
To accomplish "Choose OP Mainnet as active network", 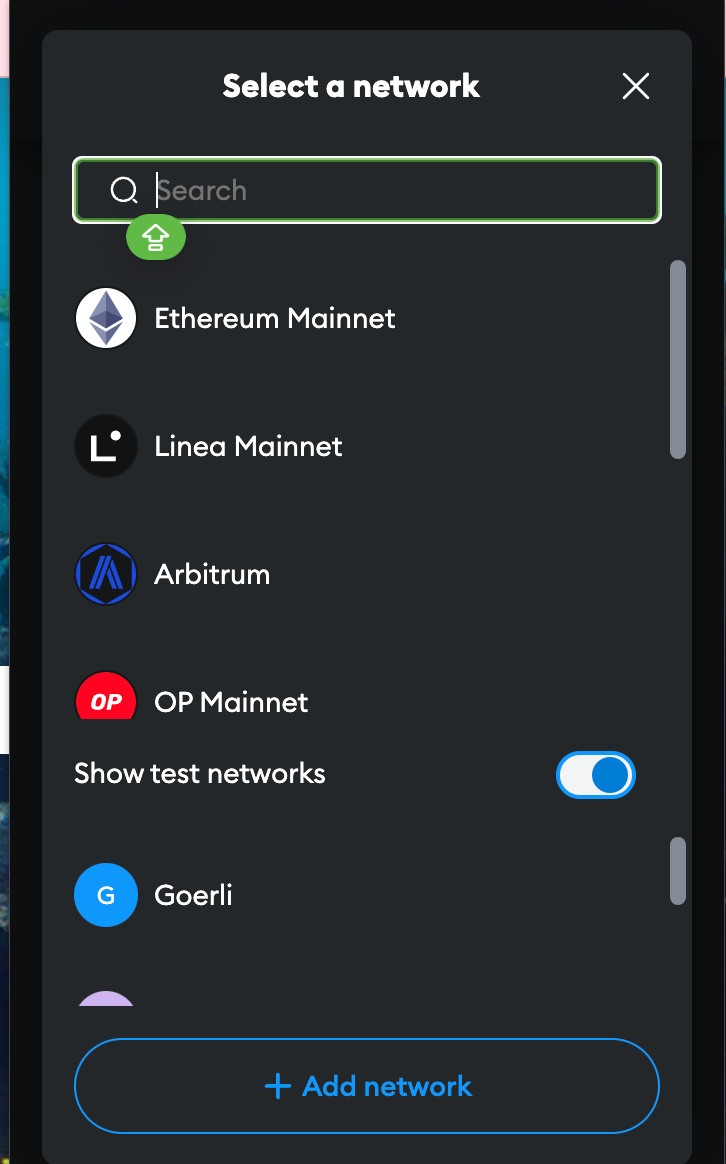I will (x=230, y=702).
